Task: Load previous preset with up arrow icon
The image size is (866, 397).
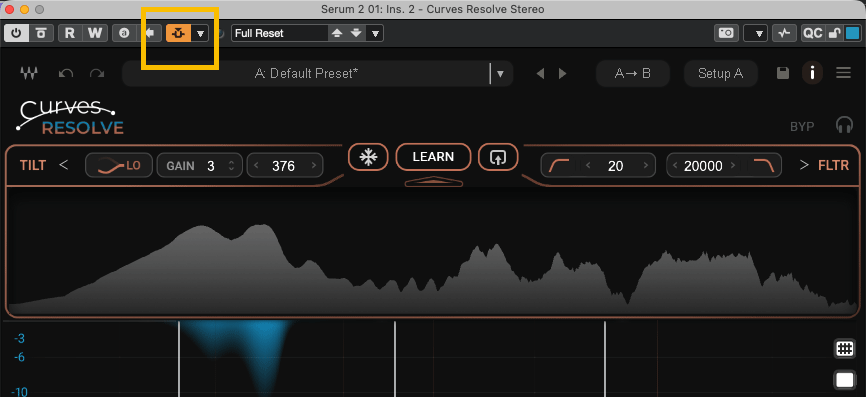Action: 337,34
